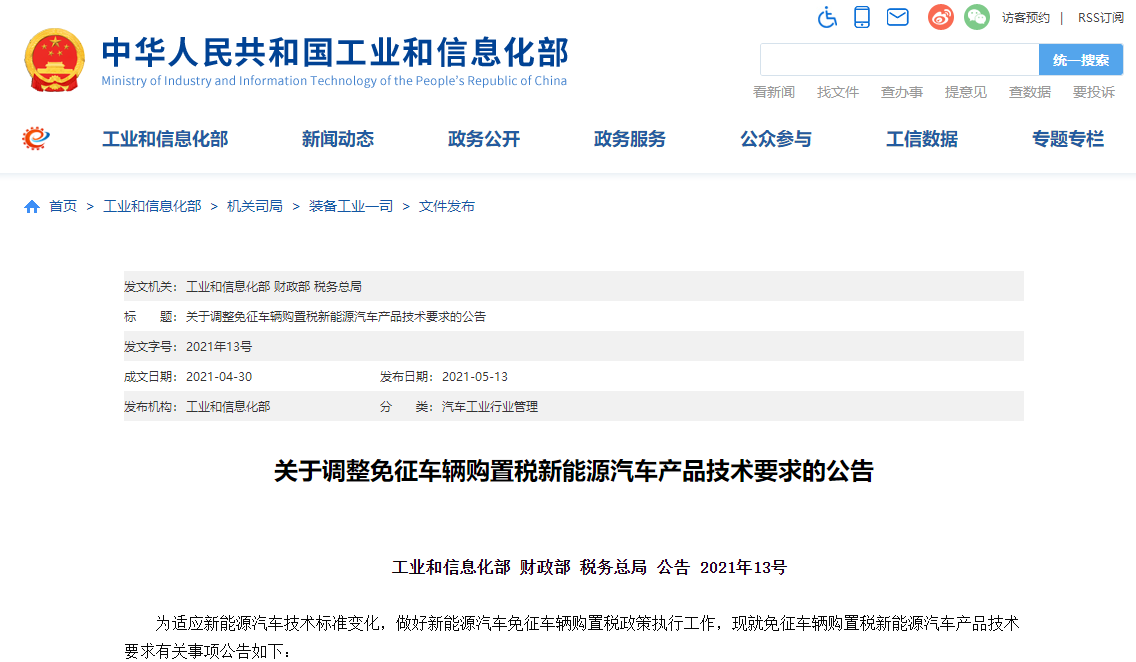Open the red Weibo icon

pyautogui.click(x=940, y=17)
